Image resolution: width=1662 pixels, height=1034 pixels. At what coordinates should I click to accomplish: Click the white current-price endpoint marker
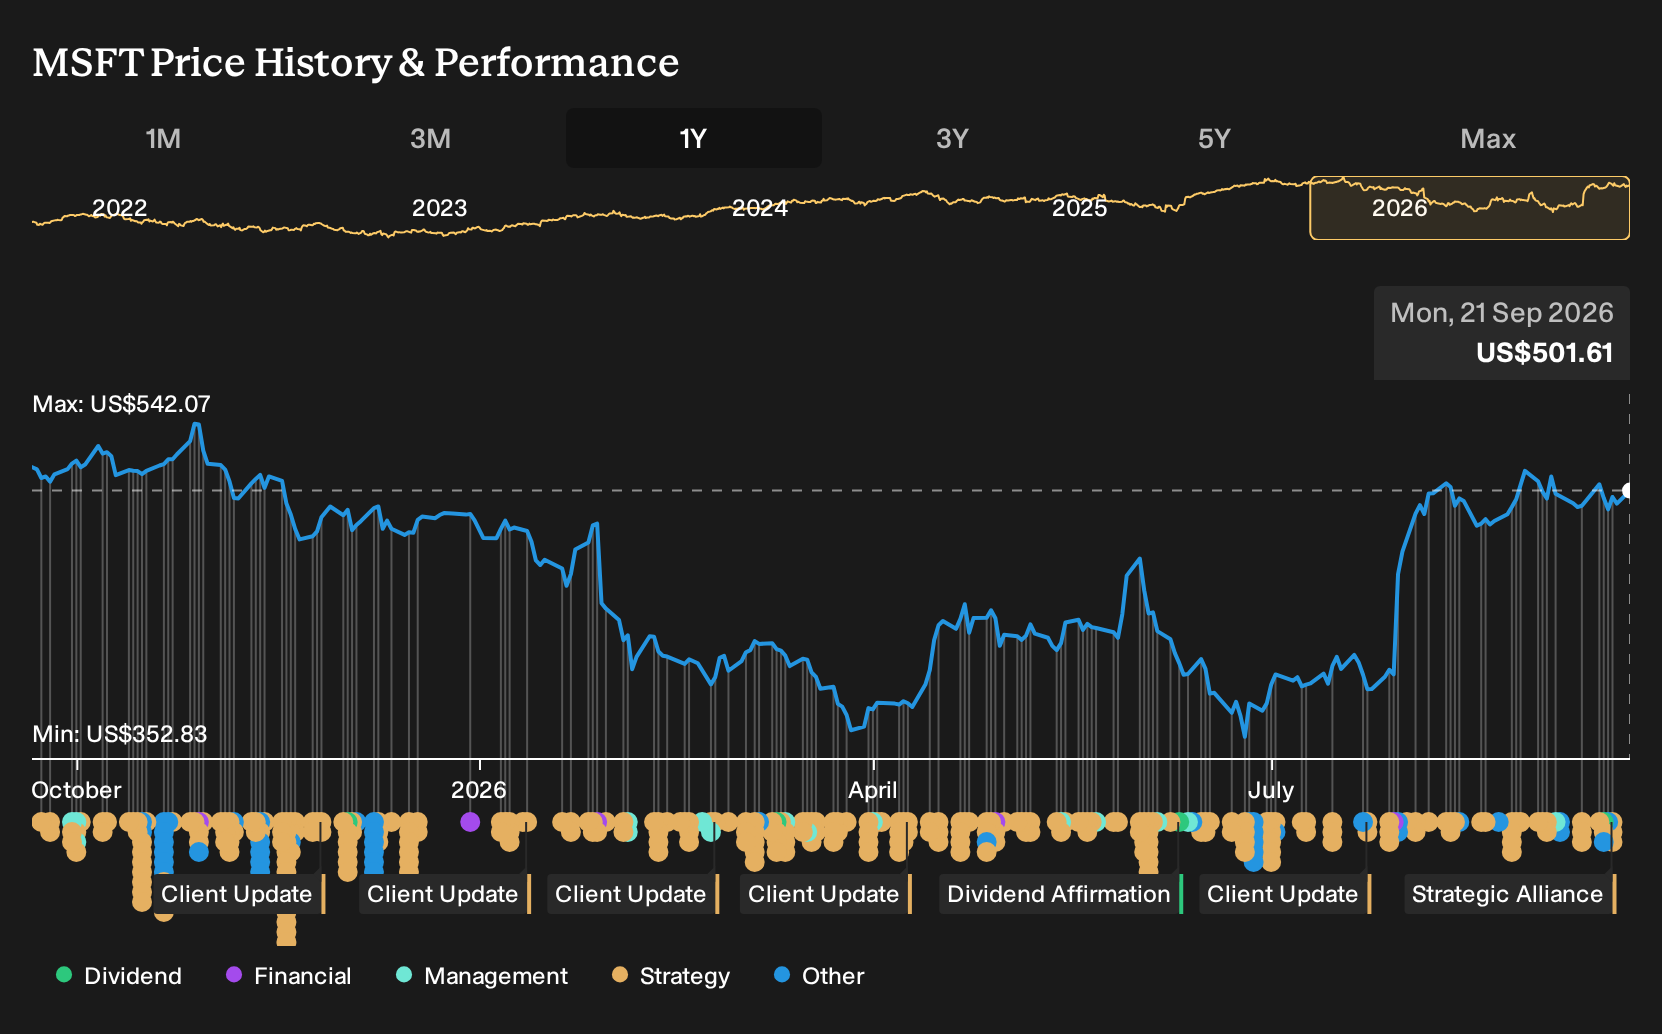[1628, 490]
